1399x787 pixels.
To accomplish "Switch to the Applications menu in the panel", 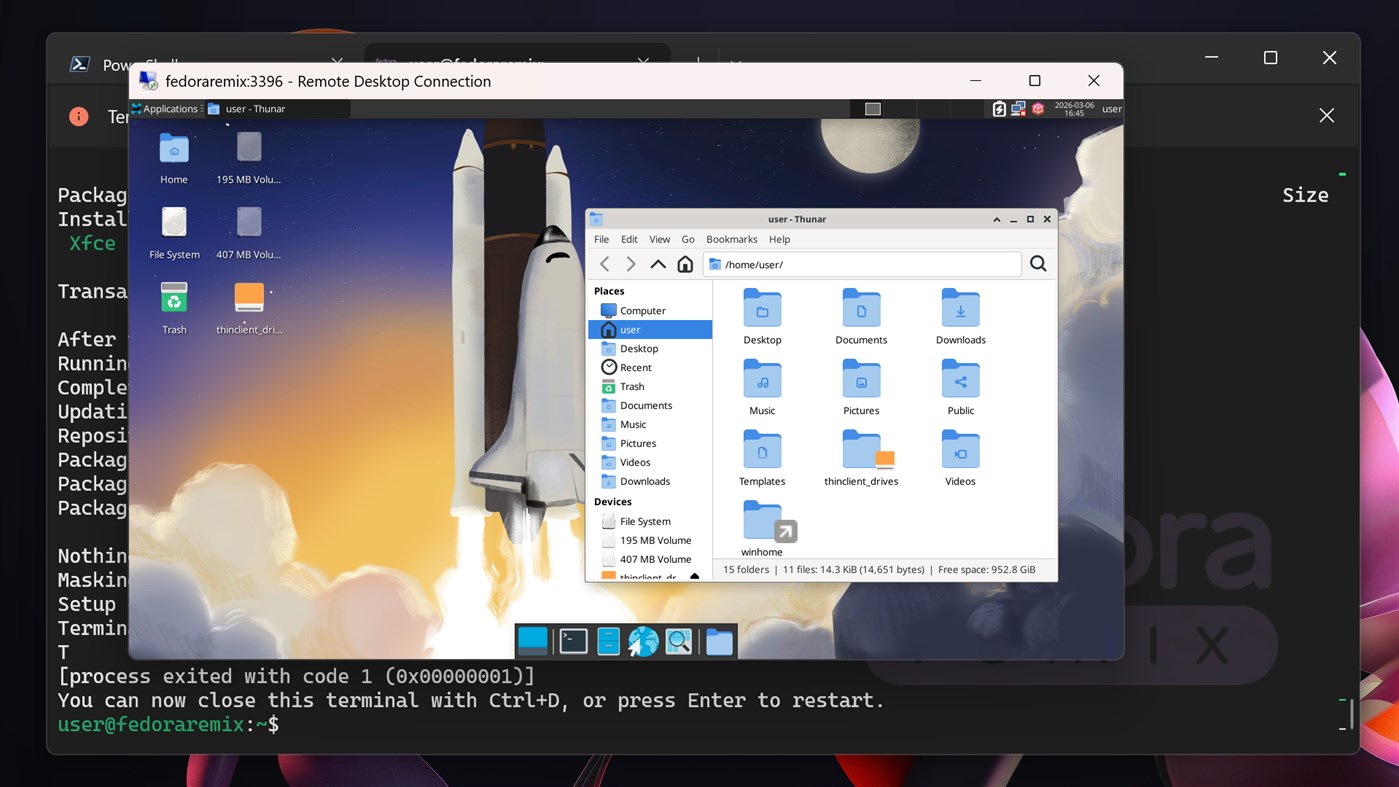I will (x=166, y=108).
